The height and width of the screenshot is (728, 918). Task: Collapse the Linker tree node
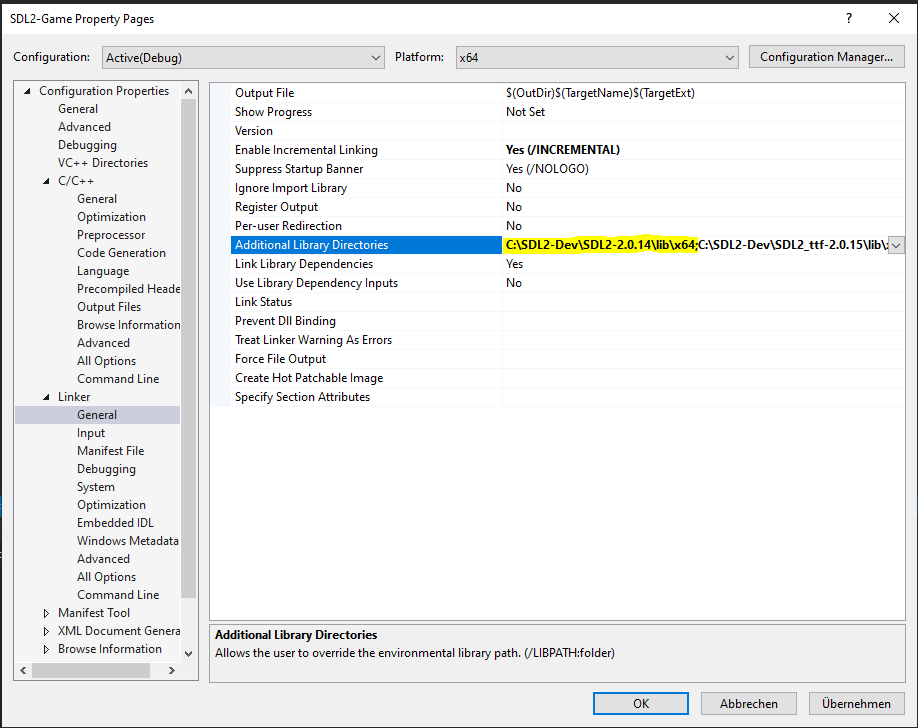click(x=46, y=397)
